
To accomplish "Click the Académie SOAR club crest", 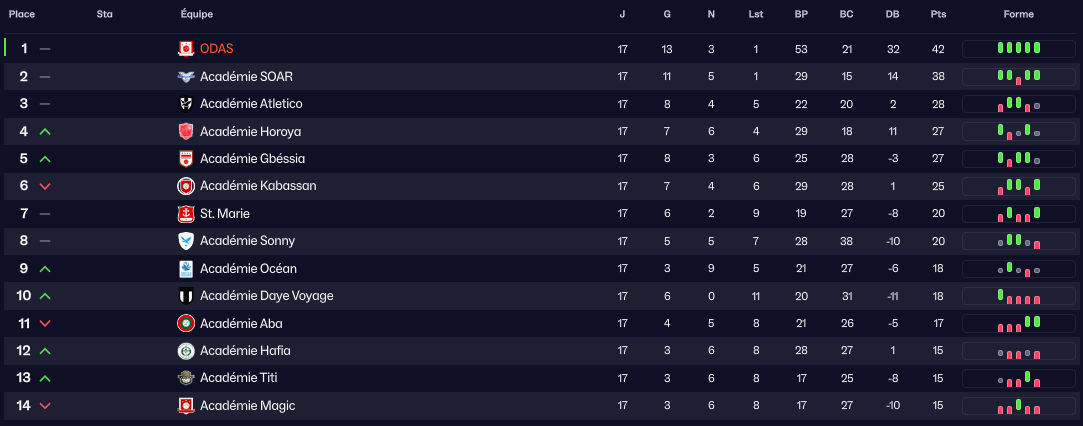I will 186,76.
